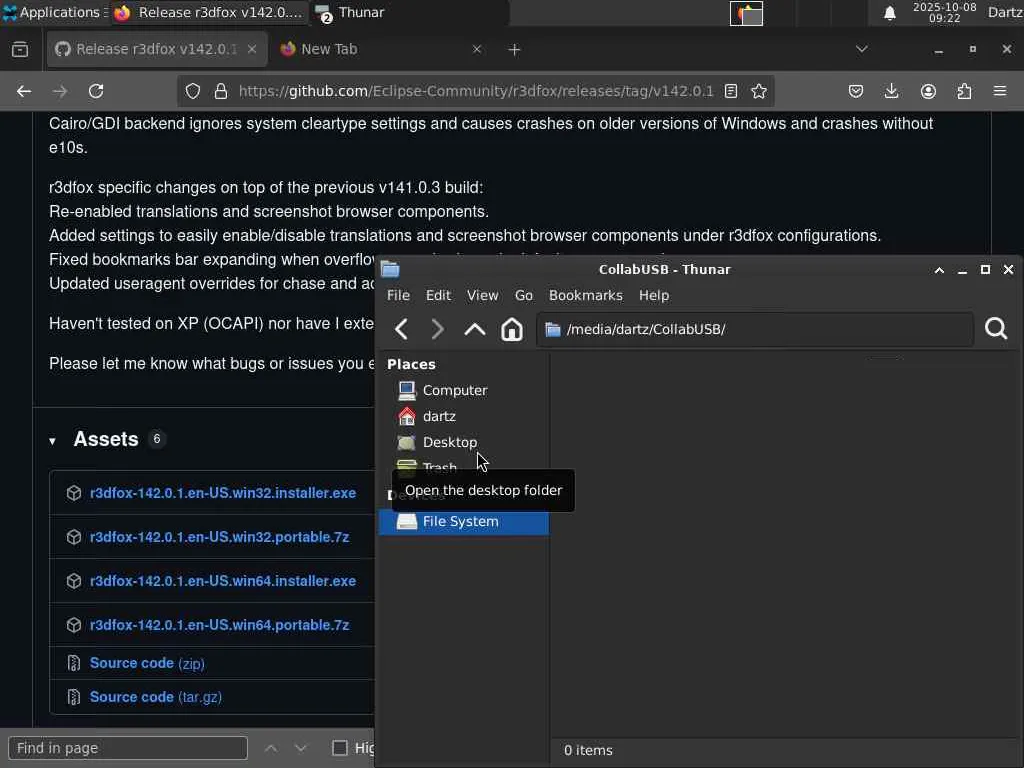Open the Firefox hamburger menu
This screenshot has width=1024, height=768.
pos(1000,91)
